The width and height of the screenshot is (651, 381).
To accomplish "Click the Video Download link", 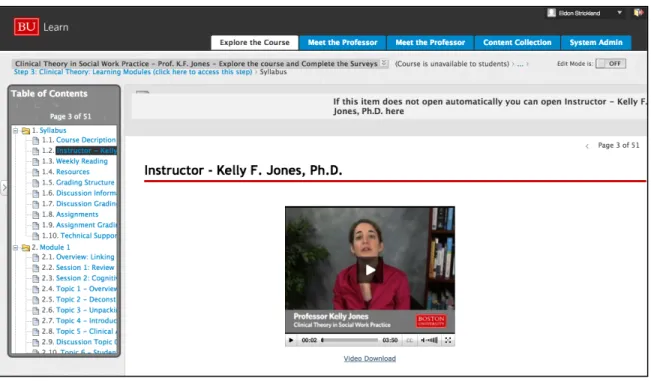I will (x=370, y=359).
